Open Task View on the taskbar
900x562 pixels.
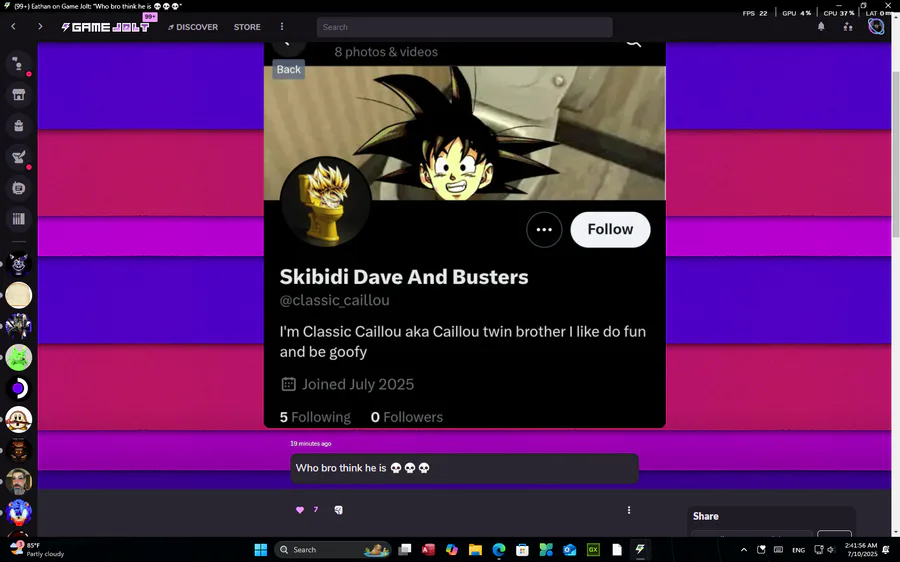pyautogui.click(x=405, y=549)
